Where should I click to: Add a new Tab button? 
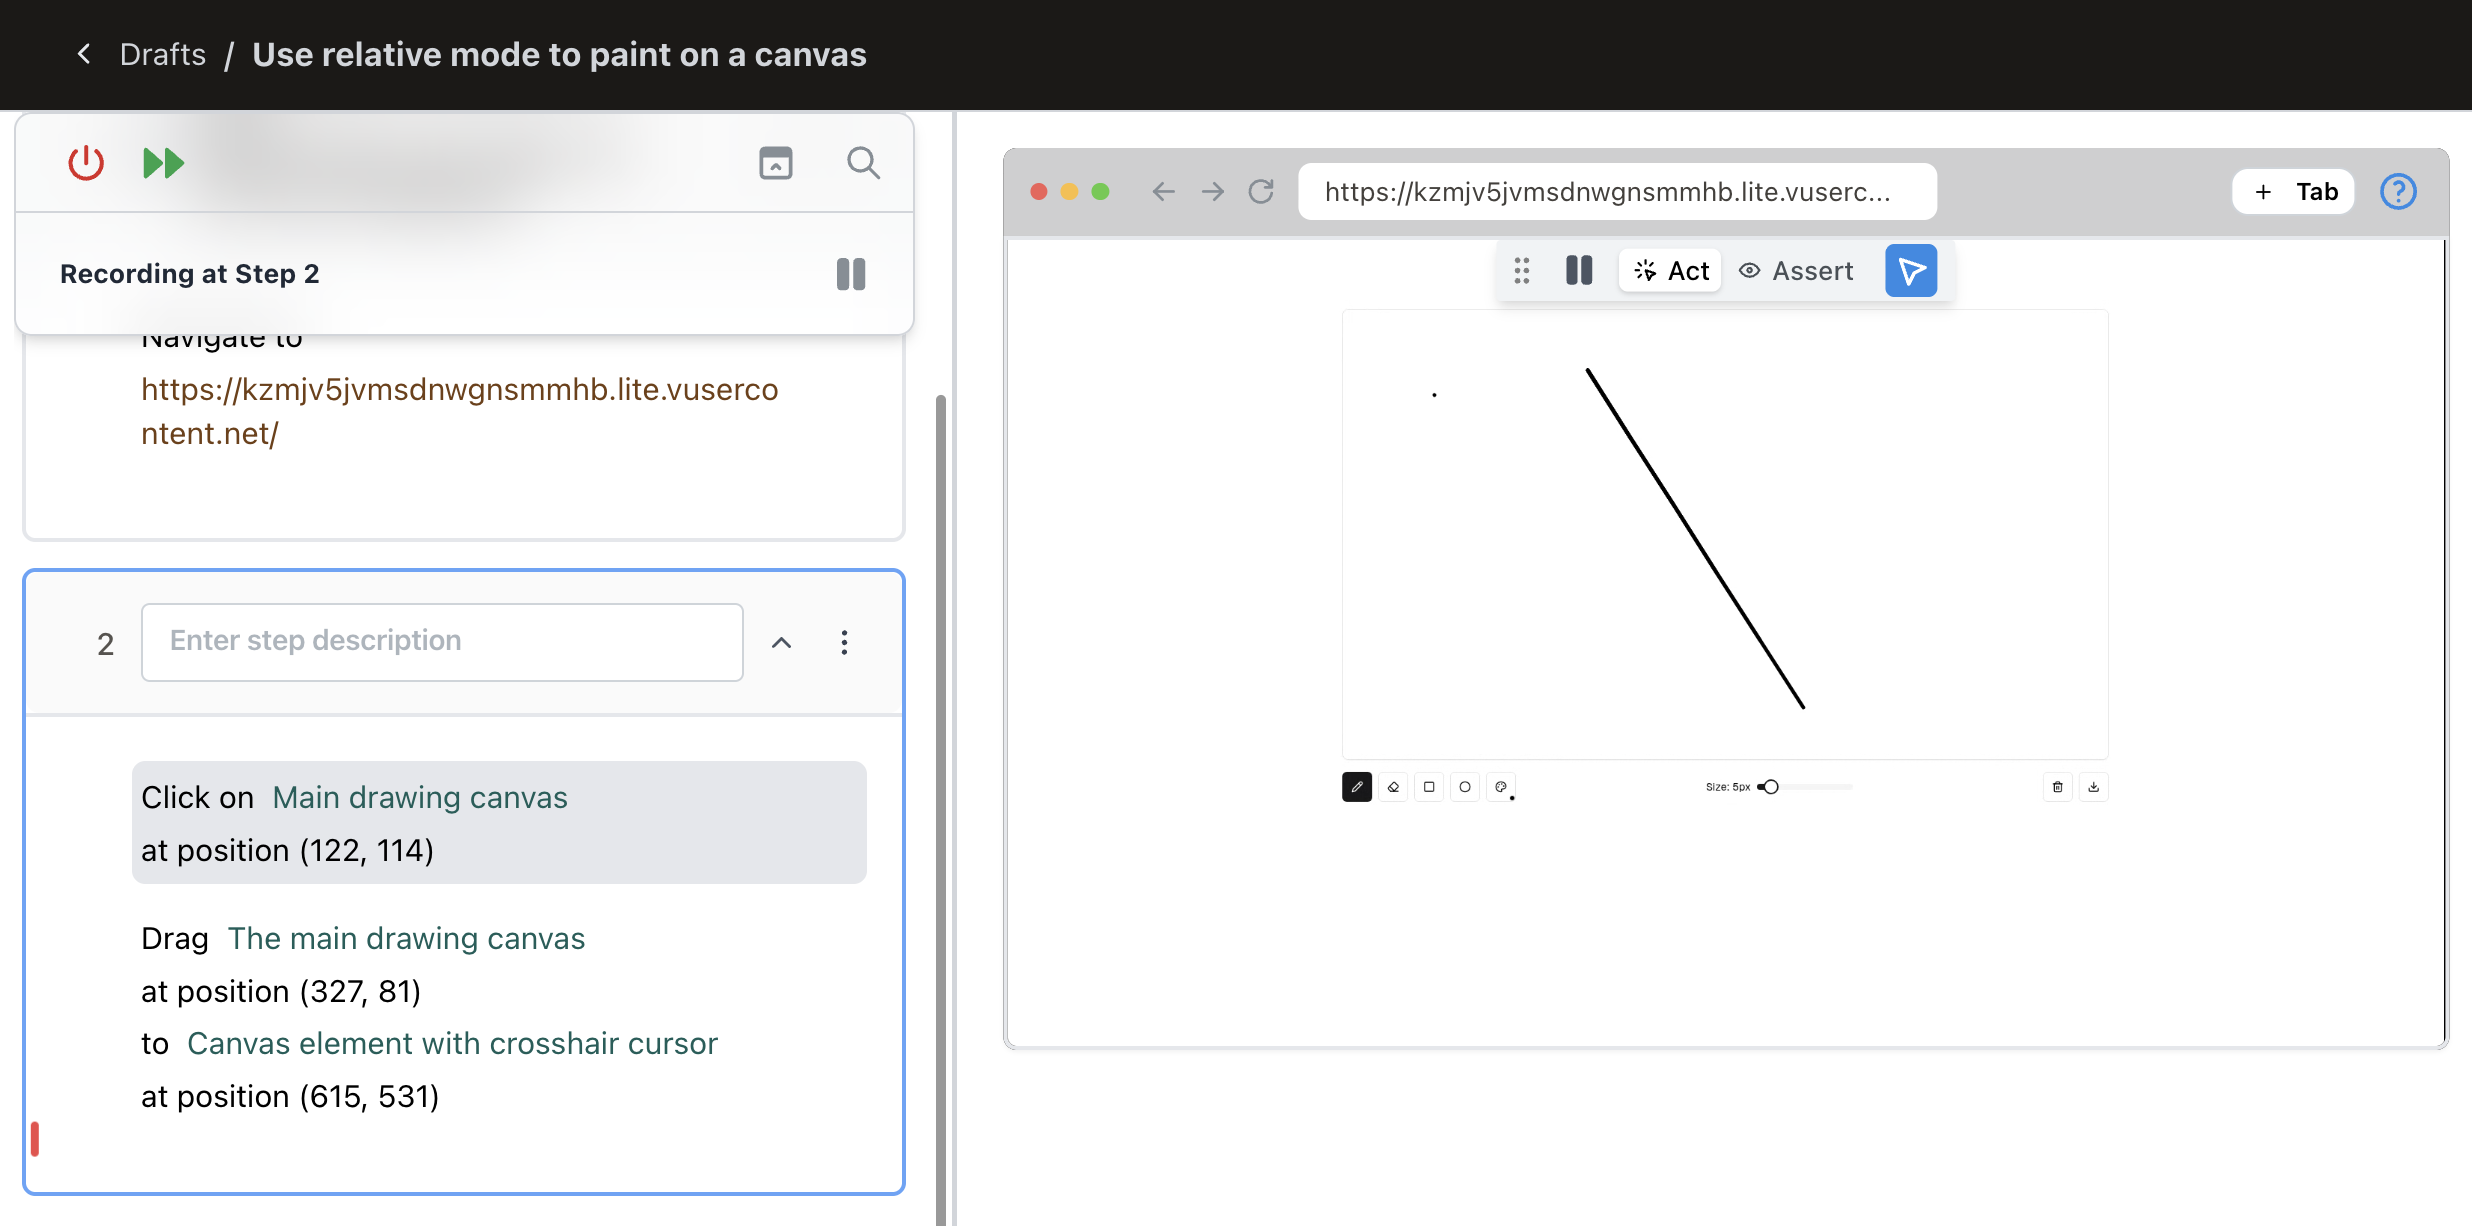point(2293,192)
